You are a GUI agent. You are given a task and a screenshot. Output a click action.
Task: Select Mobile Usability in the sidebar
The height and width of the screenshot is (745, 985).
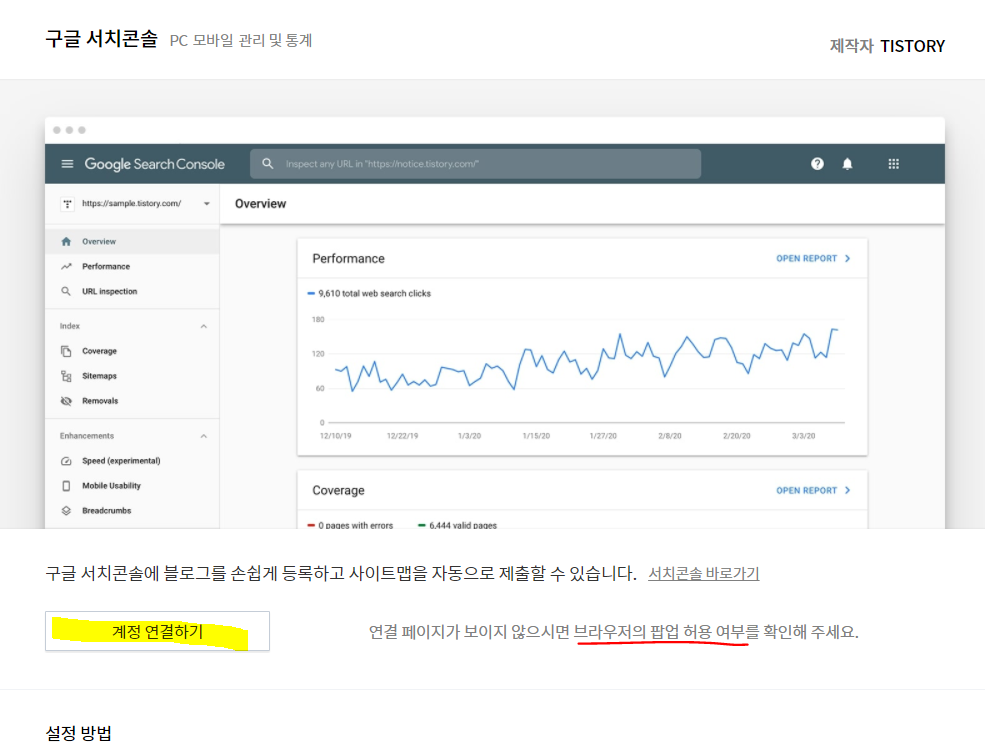click(x=133, y=486)
